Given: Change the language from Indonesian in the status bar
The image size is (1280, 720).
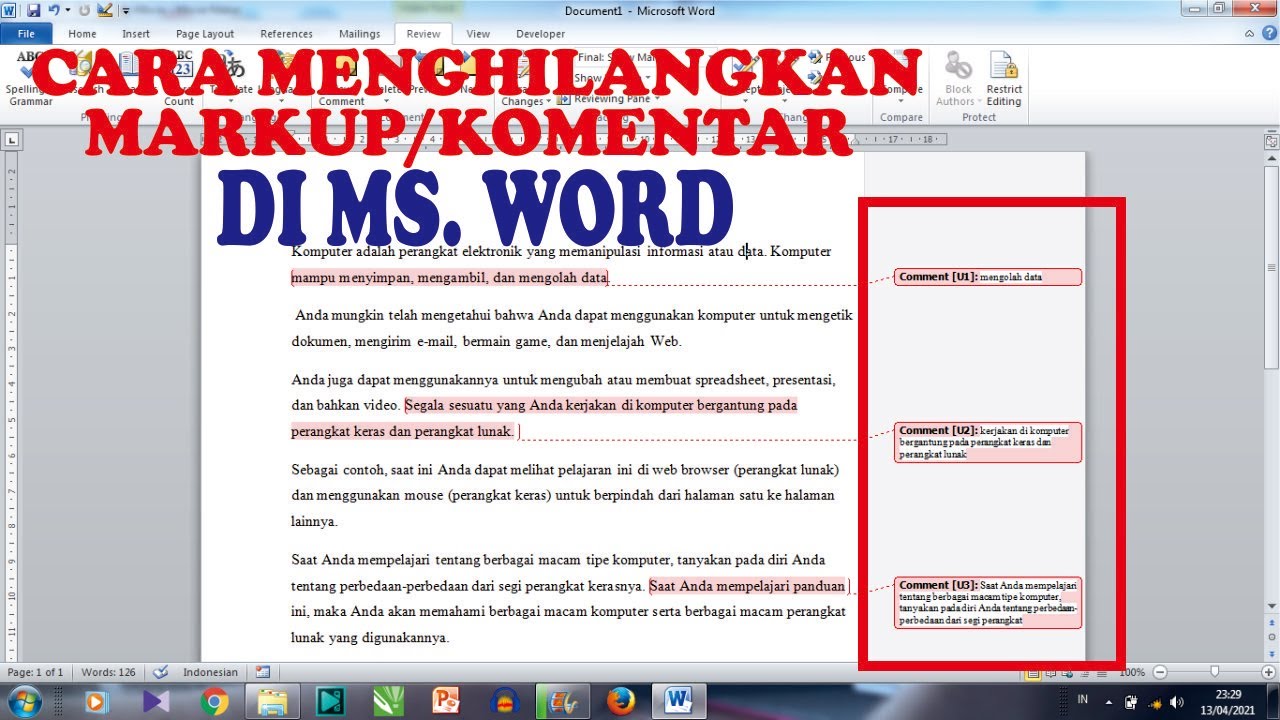Looking at the screenshot, I should click(x=211, y=673).
